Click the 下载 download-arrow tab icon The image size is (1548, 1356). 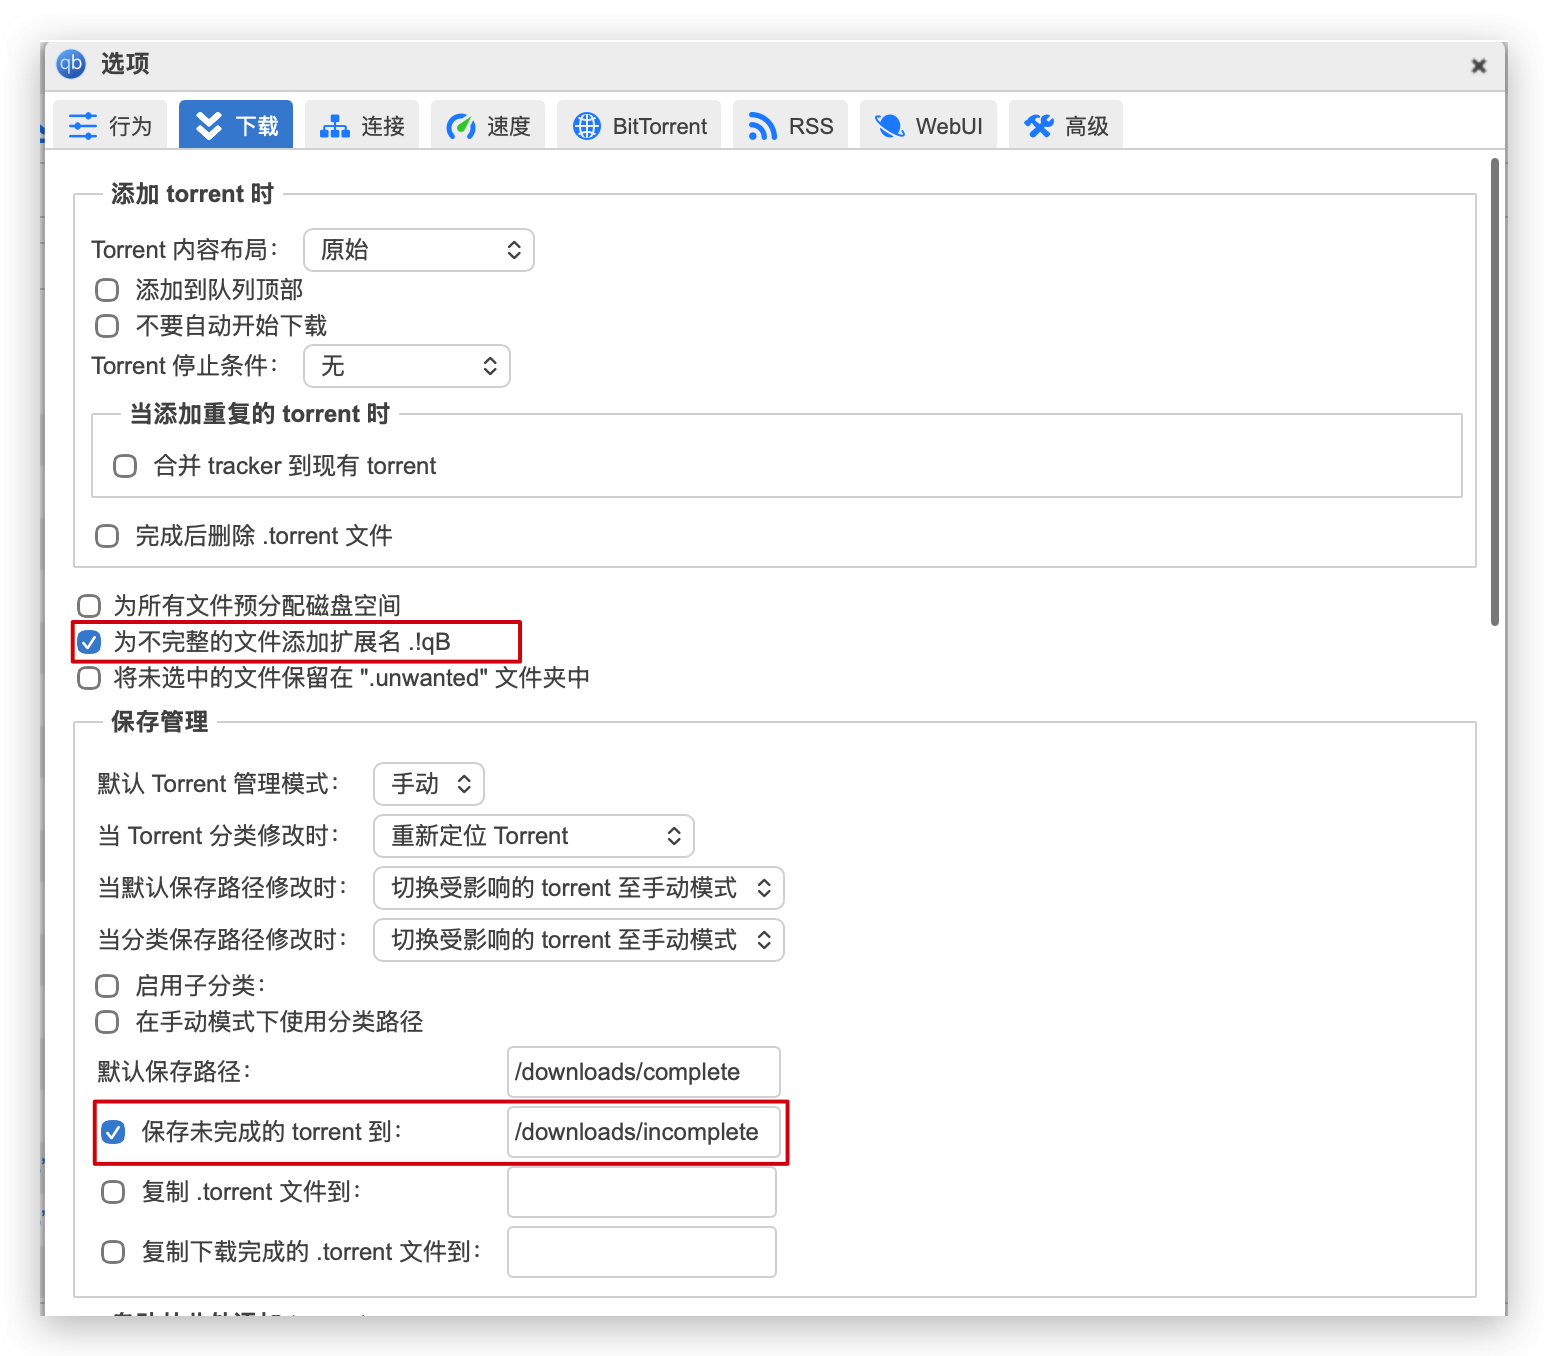[x=210, y=124]
